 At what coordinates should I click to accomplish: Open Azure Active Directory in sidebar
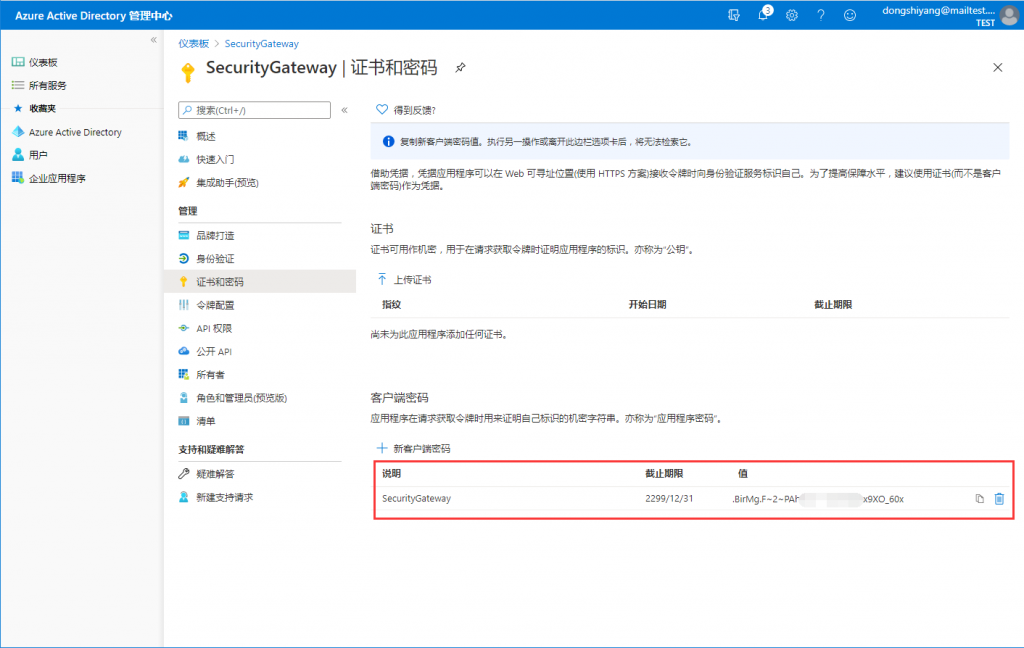pos(75,132)
